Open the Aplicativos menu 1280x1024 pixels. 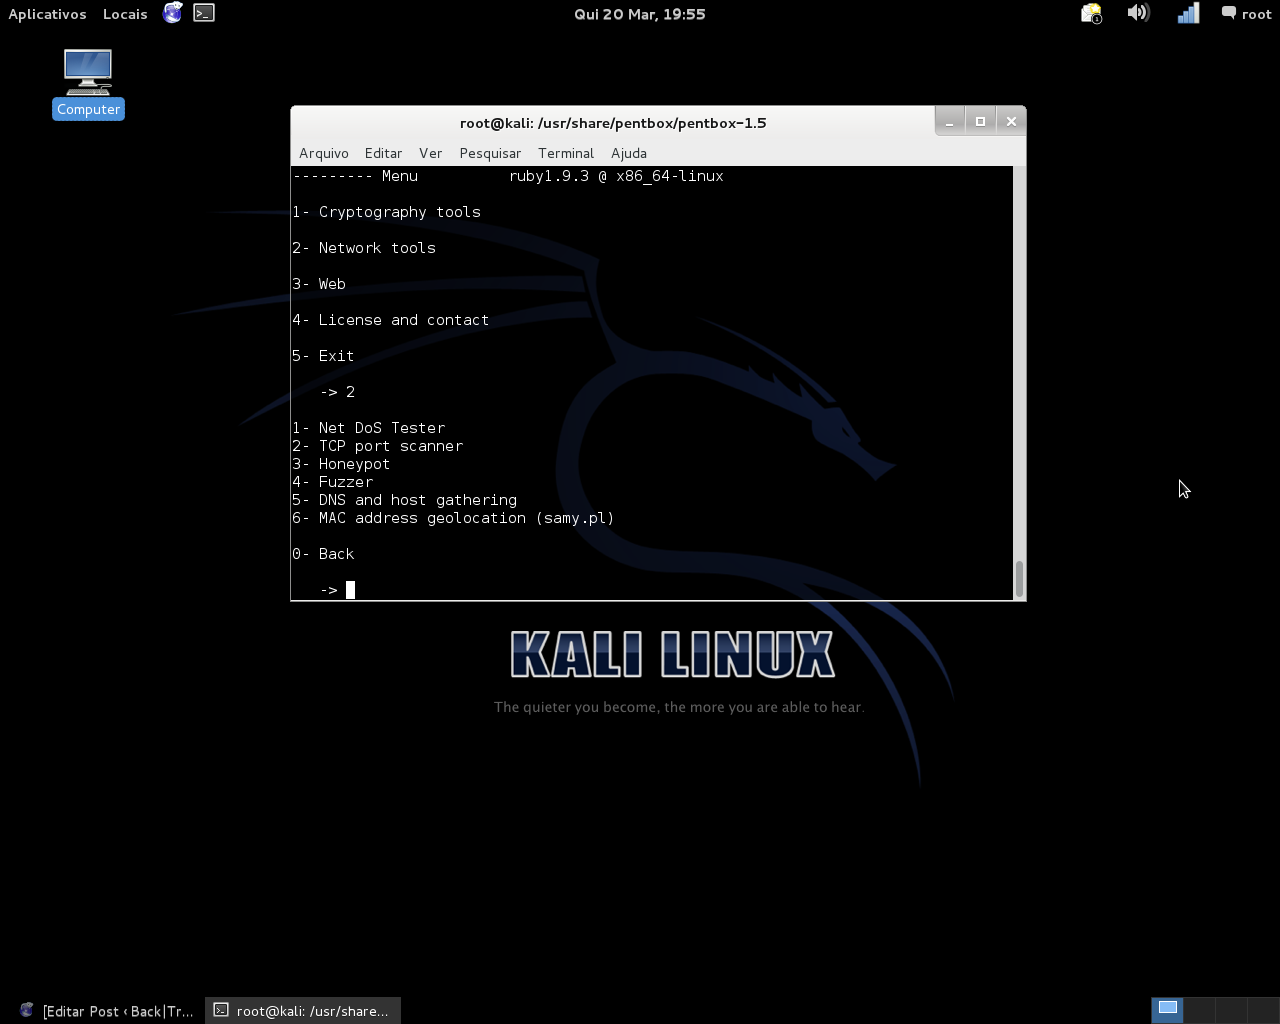click(x=47, y=14)
